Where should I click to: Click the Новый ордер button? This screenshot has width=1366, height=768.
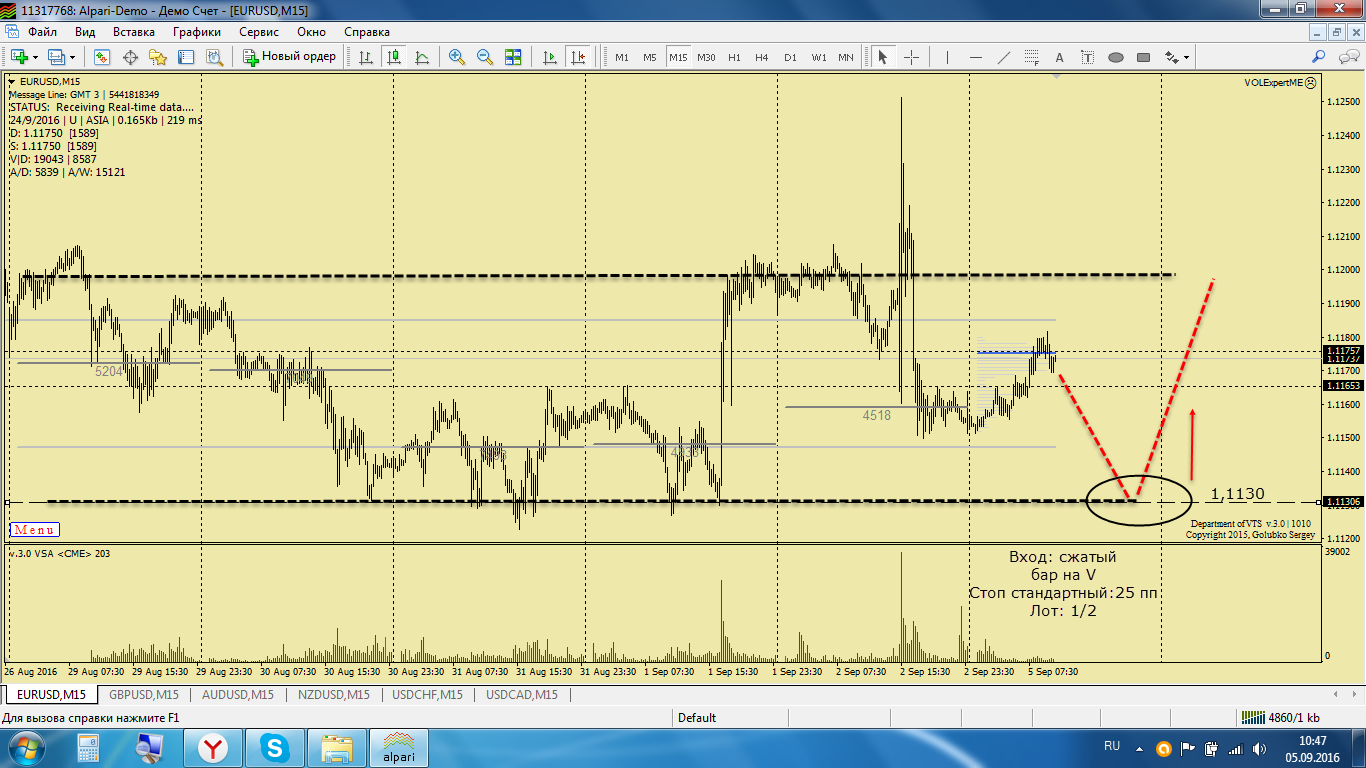[290, 57]
